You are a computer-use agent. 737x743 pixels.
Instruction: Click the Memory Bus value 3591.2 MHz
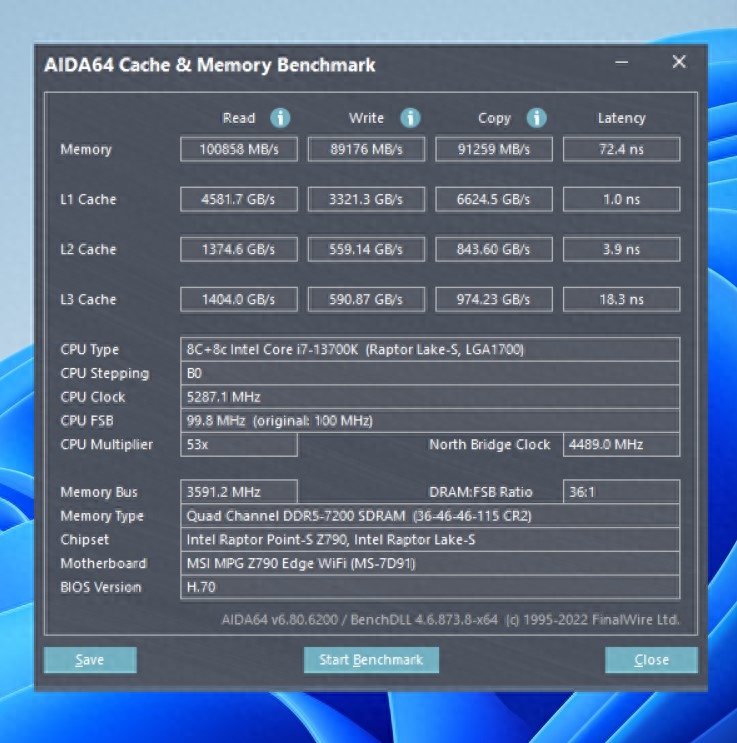click(239, 492)
